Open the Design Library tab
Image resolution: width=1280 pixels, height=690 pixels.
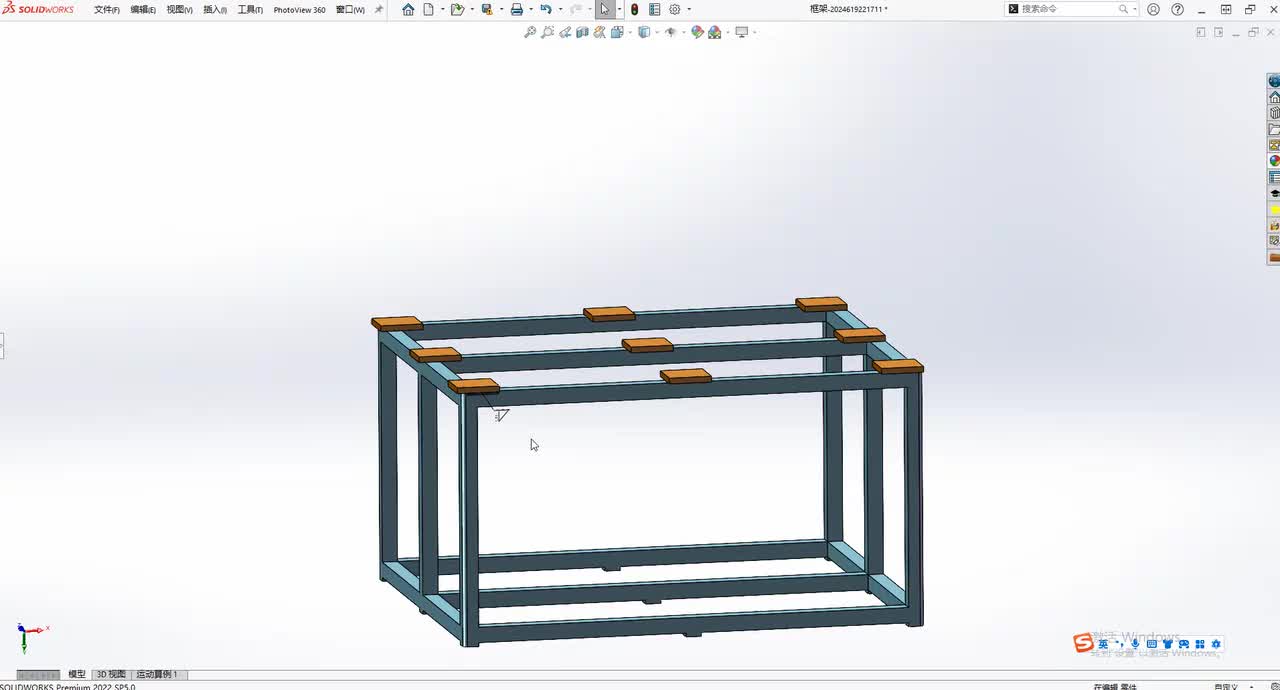[x=1274, y=113]
